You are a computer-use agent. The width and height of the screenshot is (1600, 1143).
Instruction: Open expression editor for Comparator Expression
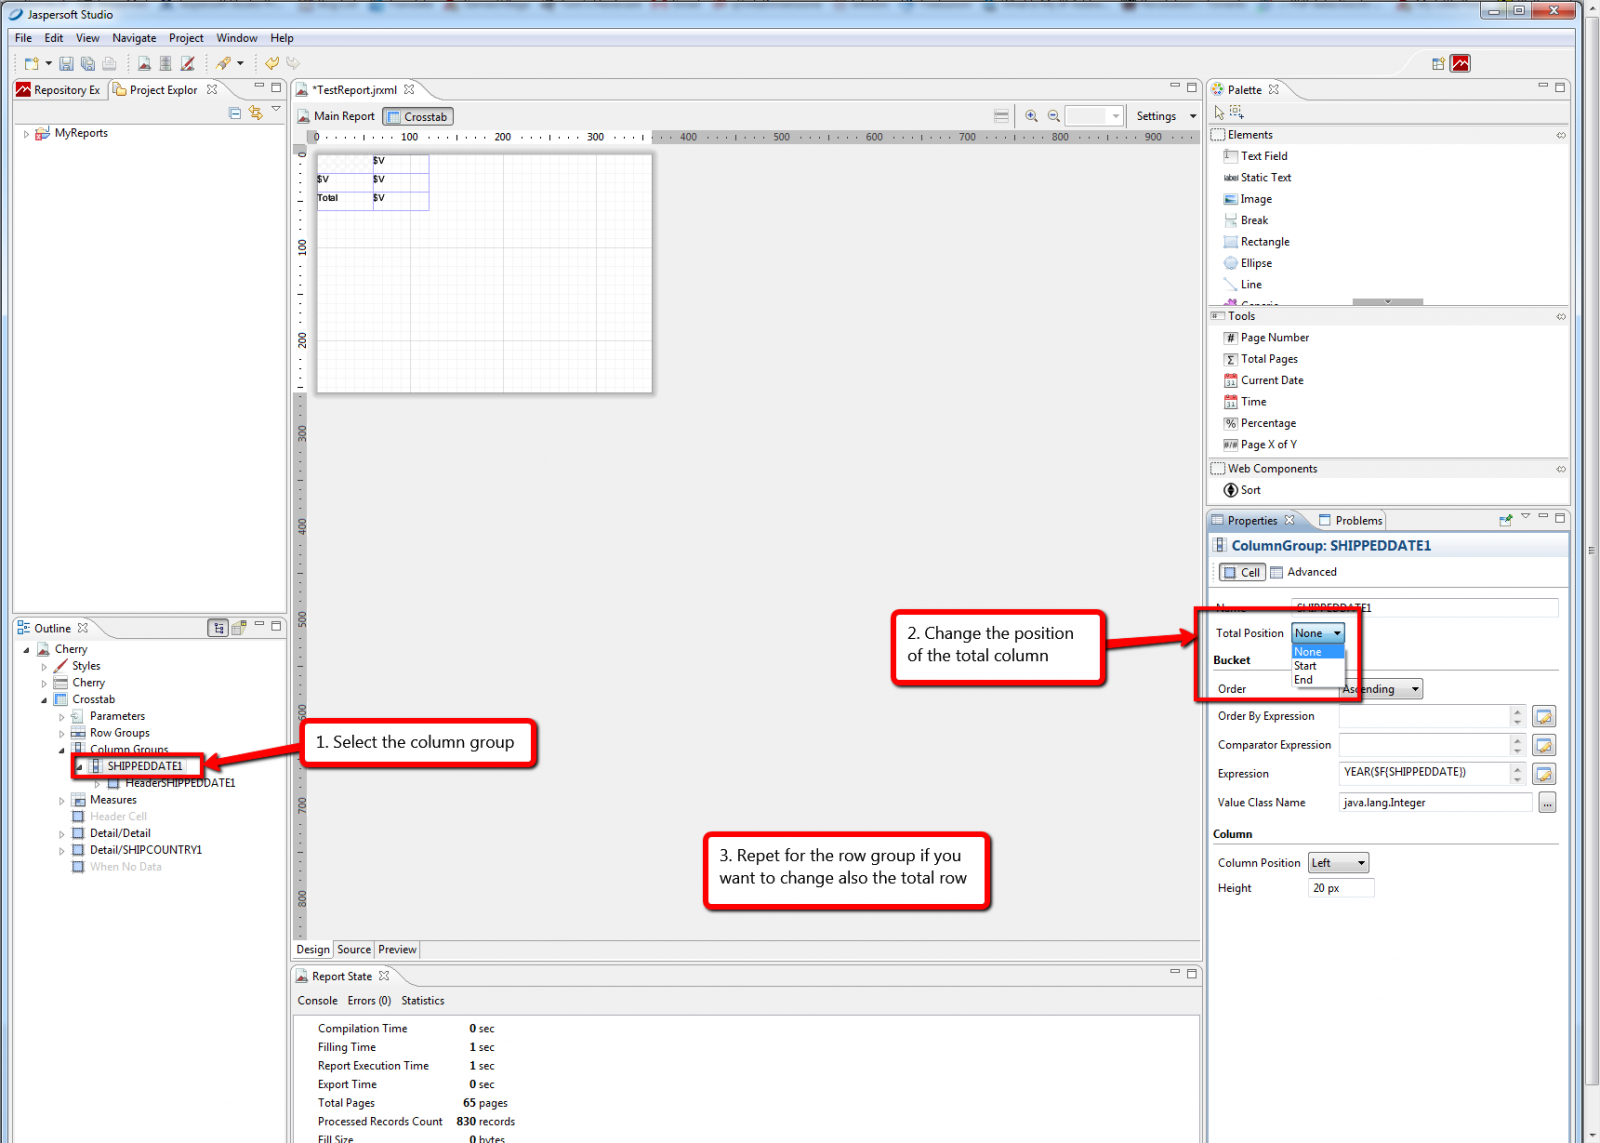click(1544, 745)
